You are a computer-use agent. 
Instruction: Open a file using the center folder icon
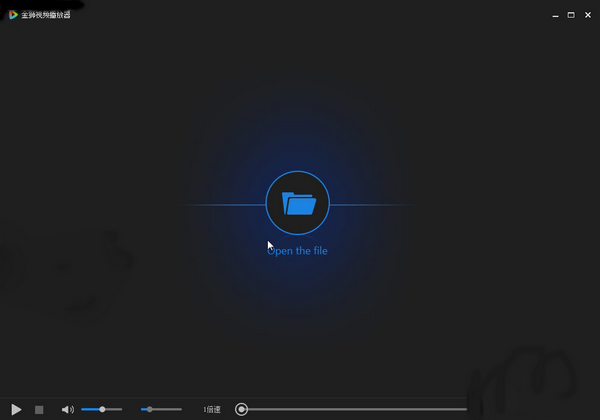tap(298, 204)
